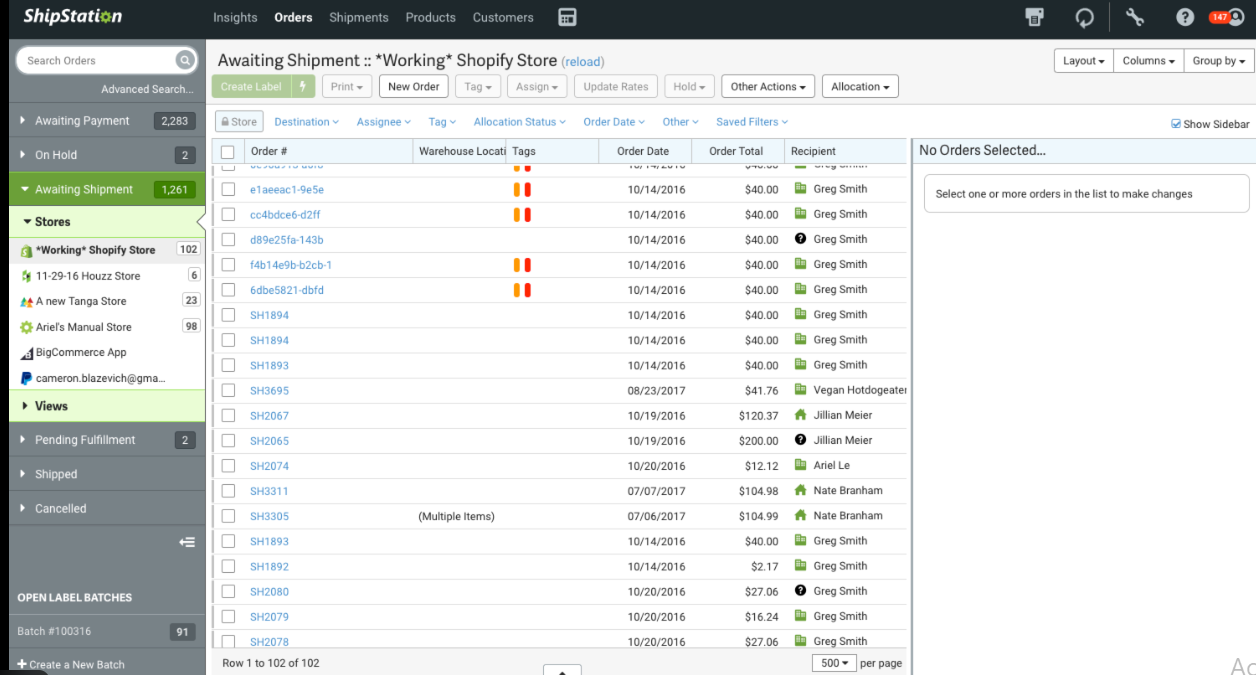Screen dimensions: 1256x675
Task: Click the question-mark address icon on SH2065 row
Action: [x=800, y=440]
